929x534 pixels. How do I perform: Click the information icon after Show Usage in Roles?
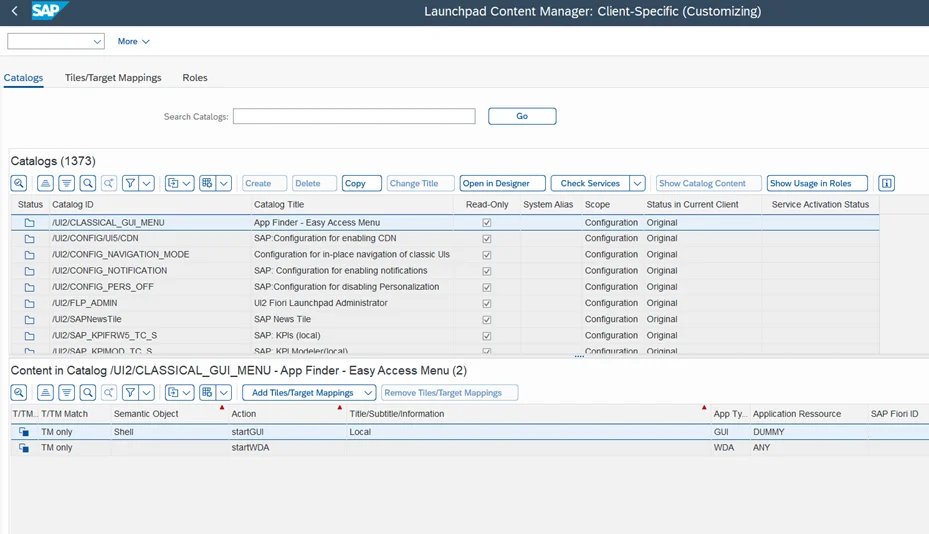pos(887,183)
